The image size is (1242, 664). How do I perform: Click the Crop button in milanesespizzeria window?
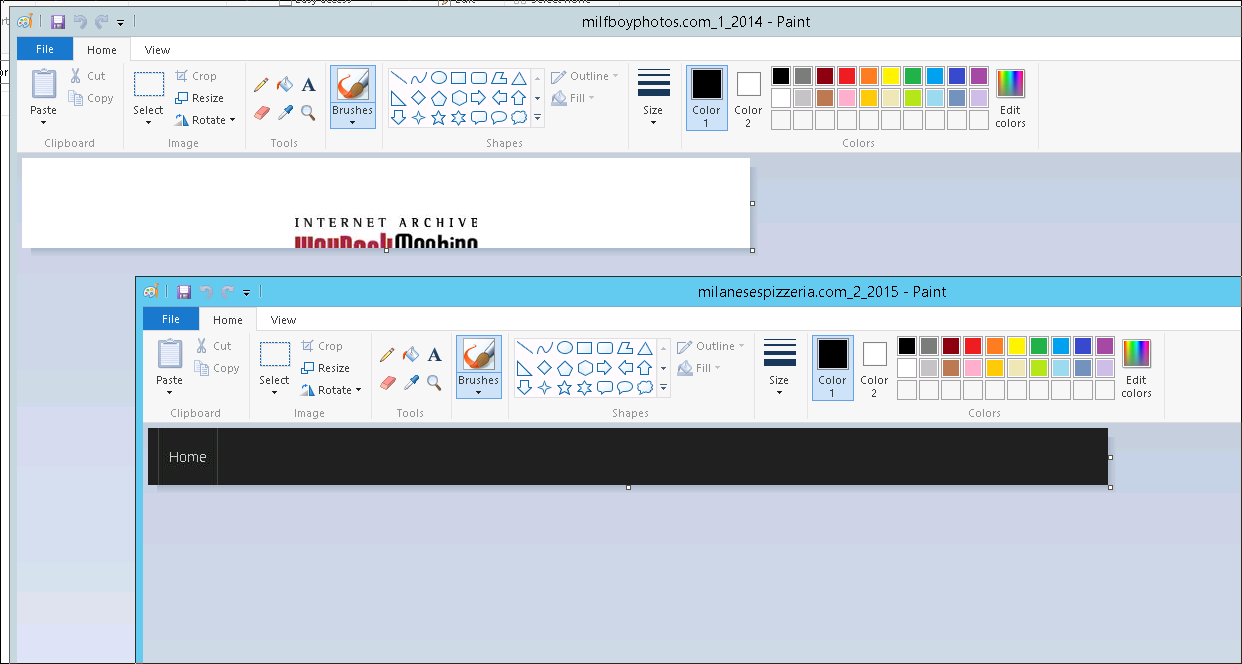(x=322, y=346)
